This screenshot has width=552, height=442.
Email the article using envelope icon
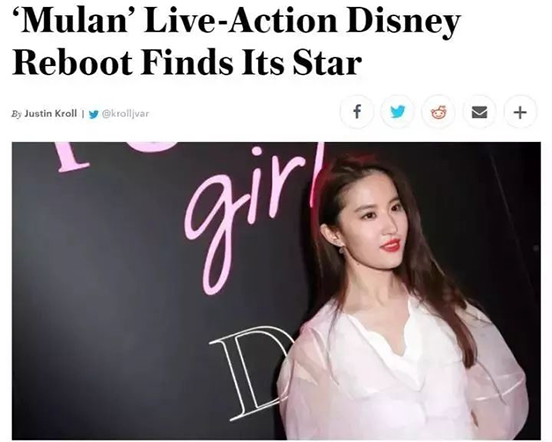coord(479,112)
